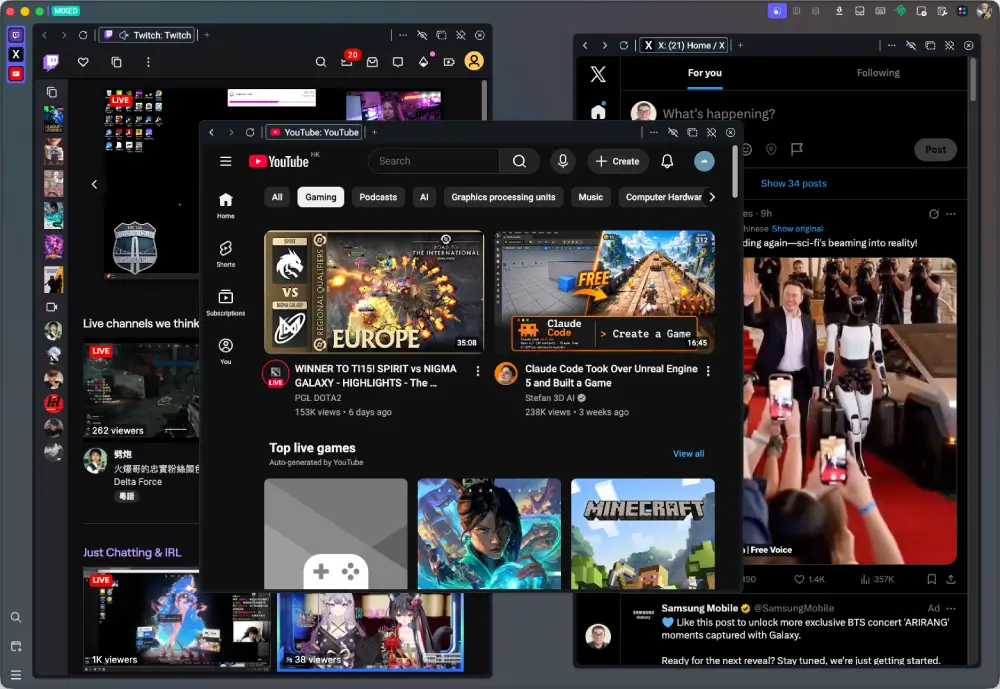The width and height of the screenshot is (1000, 689).
Task: Open Twitch search magnifier icon
Action: 321,62
